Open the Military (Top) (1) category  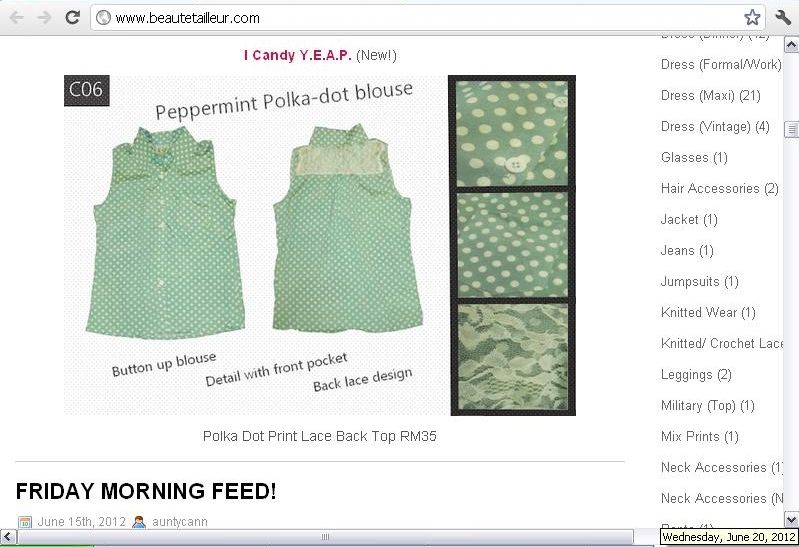(x=707, y=406)
